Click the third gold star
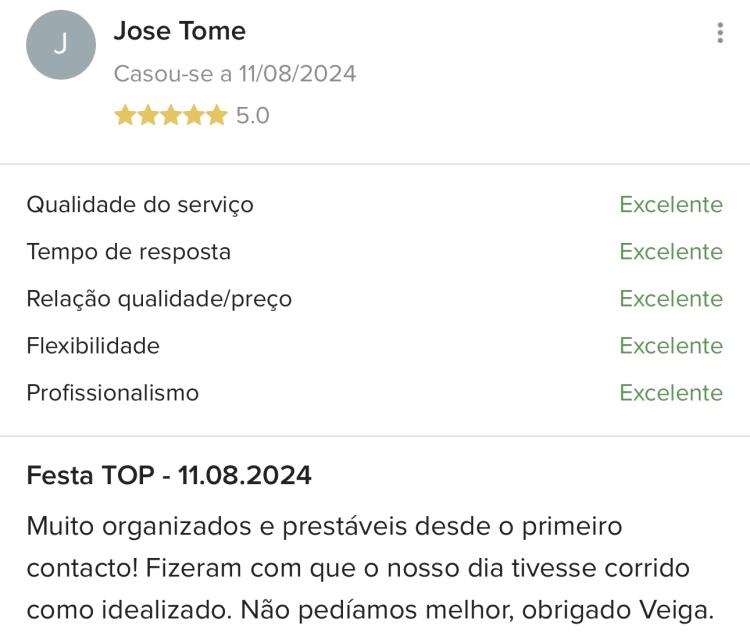 pyautogui.click(x=171, y=115)
